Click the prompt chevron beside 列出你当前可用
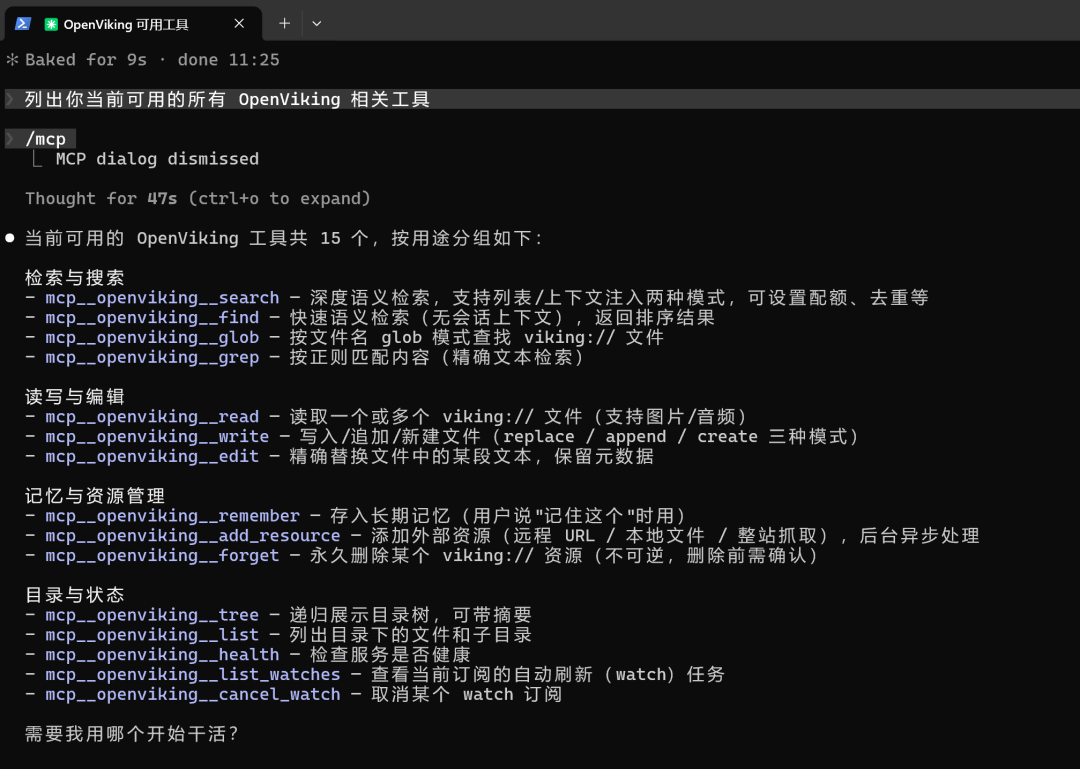Screen dimensions: 1080x769 tap(10, 99)
